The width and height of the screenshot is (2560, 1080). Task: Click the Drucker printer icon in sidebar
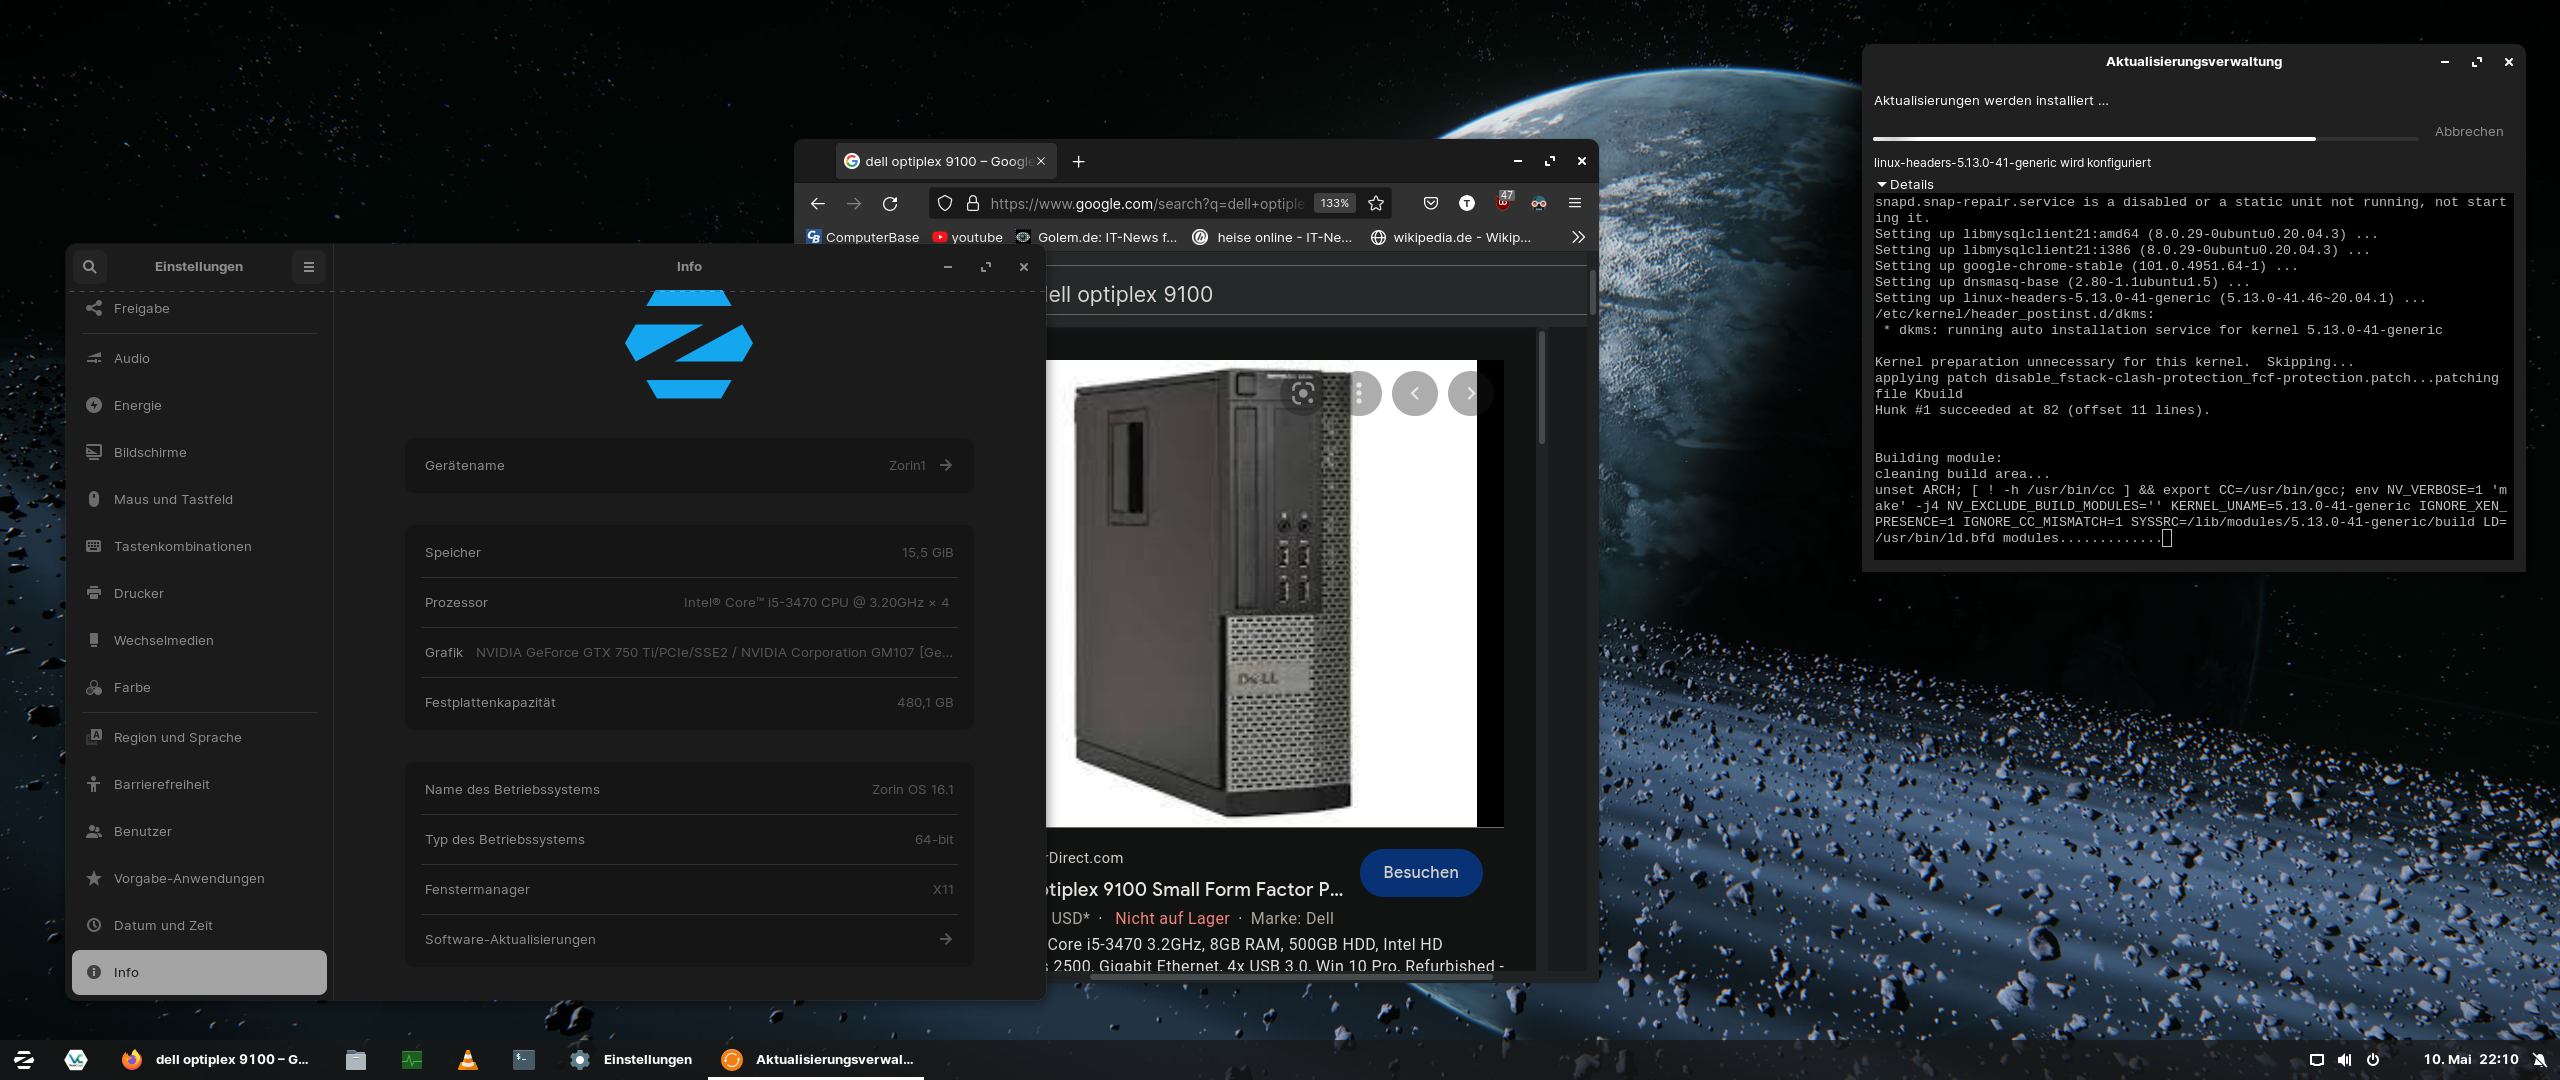94,594
